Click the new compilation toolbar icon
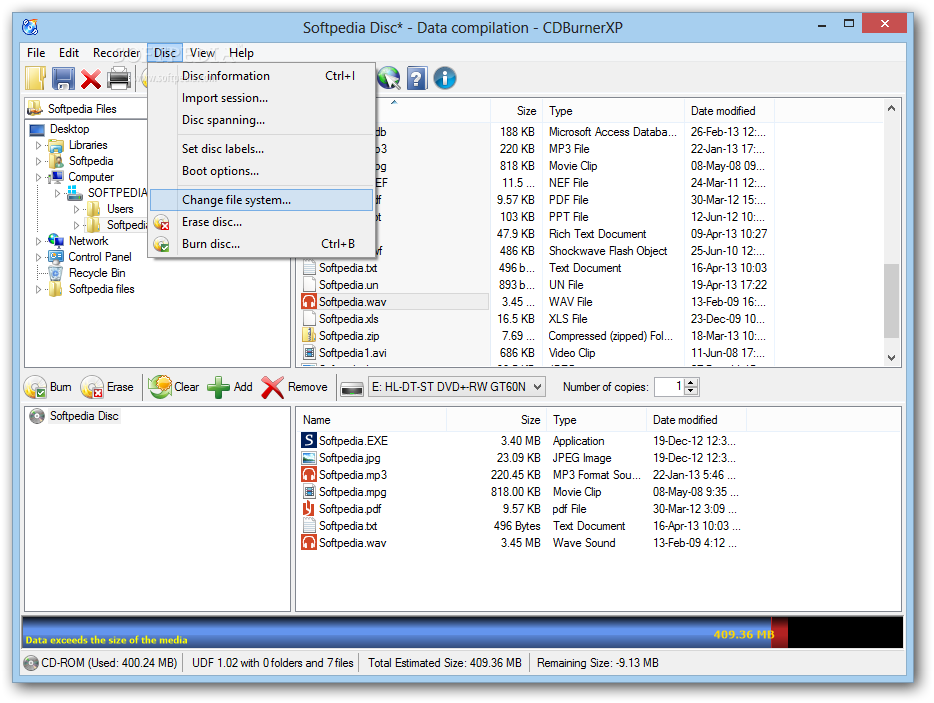This screenshot has height=703, width=934. click(35, 78)
